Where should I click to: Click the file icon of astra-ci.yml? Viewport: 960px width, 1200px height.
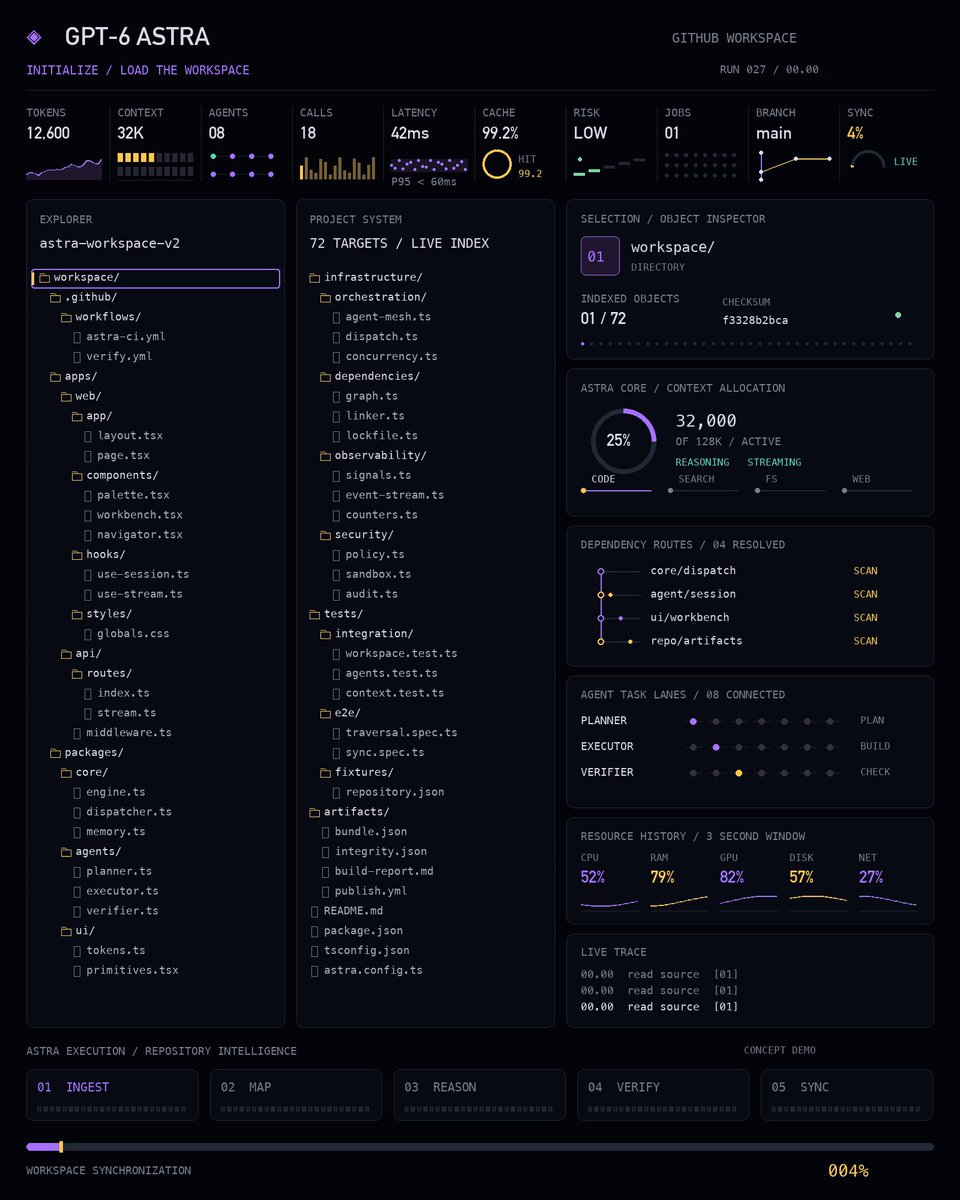tap(77, 337)
